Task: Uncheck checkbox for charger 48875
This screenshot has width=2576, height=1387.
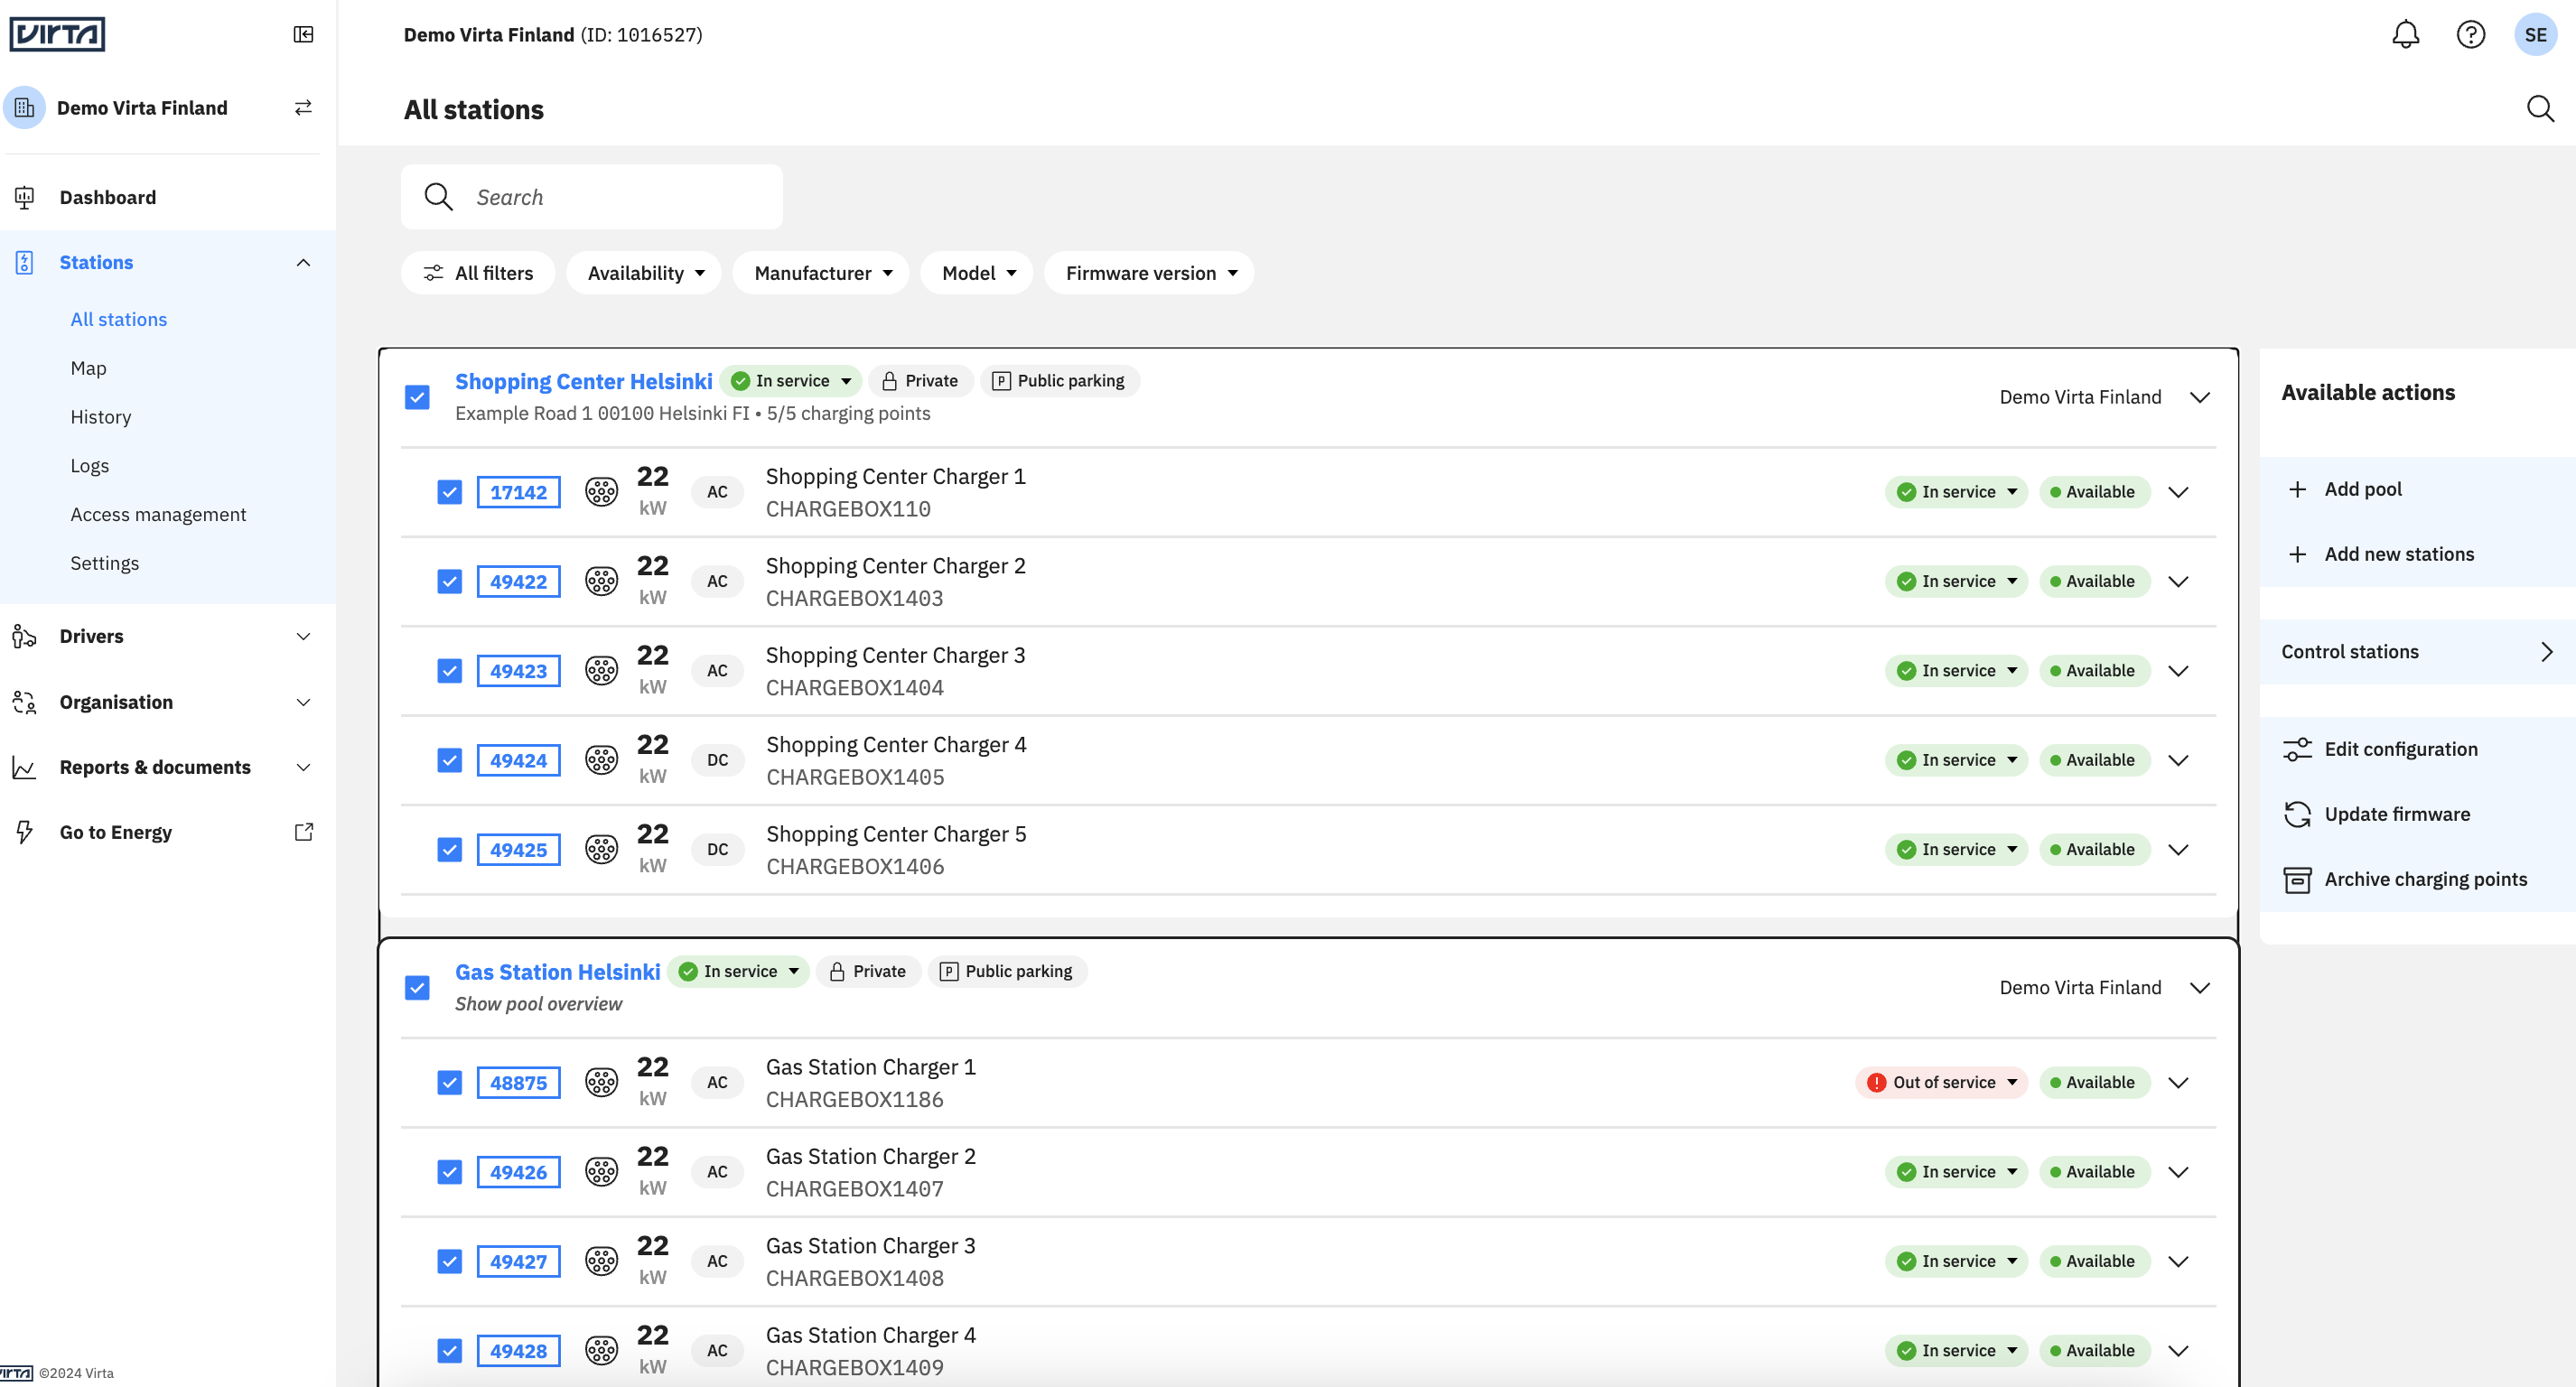Action: click(449, 1083)
